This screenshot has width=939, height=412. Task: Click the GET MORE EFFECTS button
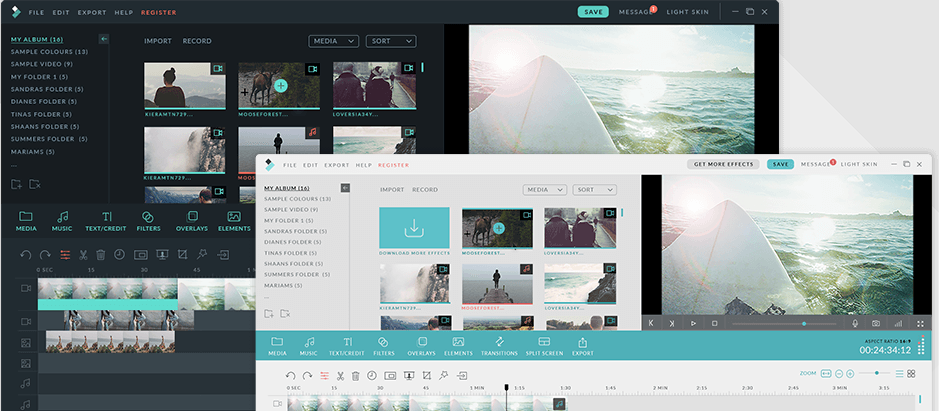(x=723, y=164)
